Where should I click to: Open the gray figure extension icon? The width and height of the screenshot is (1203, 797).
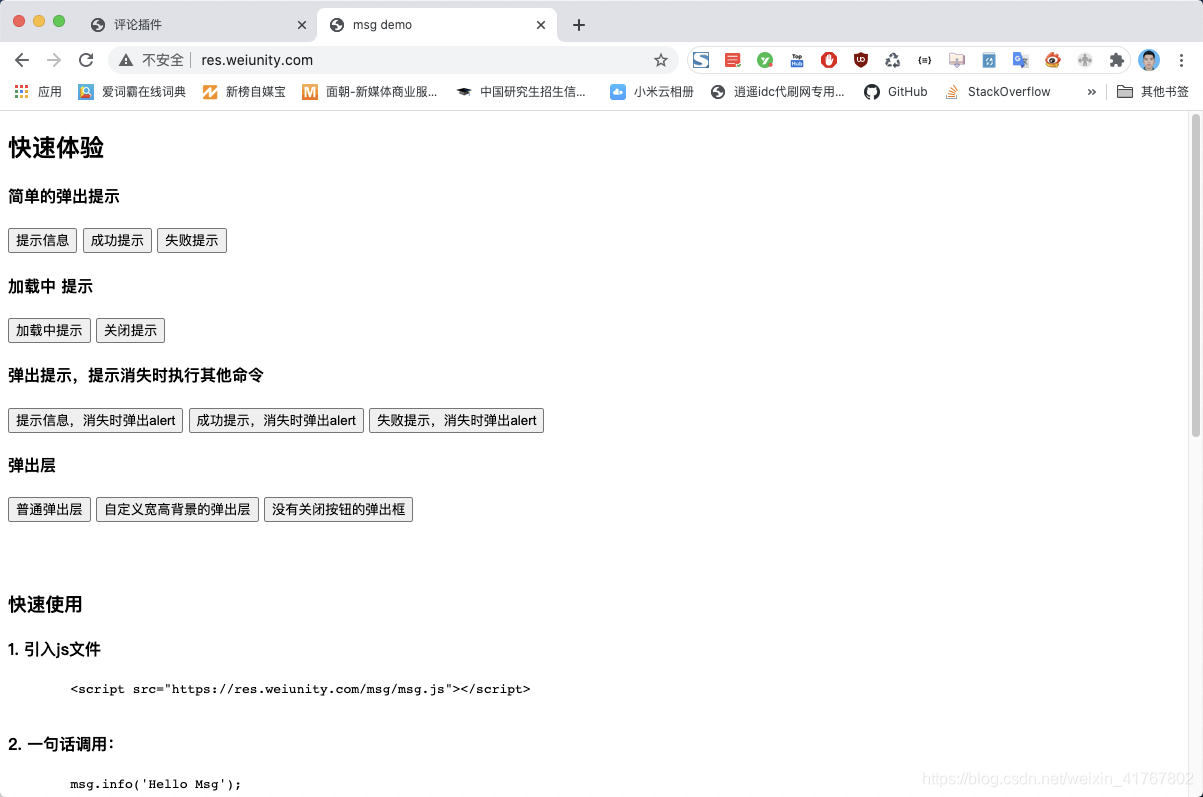coord(1085,60)
